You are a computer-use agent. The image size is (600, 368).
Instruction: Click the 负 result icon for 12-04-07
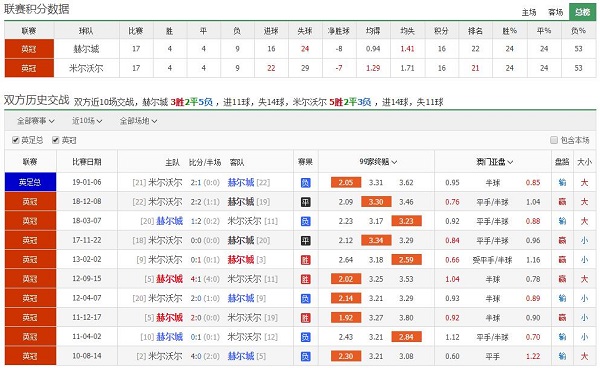pos(305,298)
